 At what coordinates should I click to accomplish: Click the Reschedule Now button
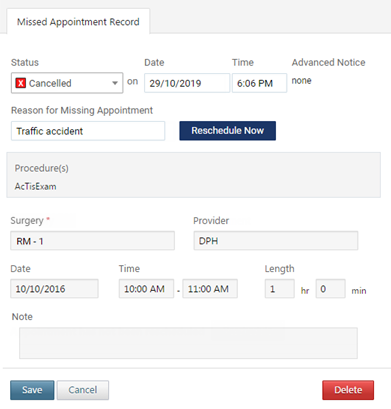[228, 131]
